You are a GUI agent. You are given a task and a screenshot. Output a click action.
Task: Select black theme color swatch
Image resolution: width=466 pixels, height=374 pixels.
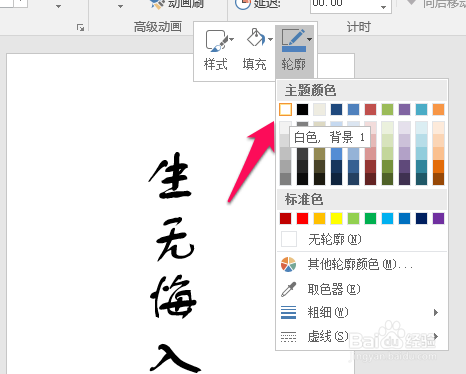pos(303,109)
